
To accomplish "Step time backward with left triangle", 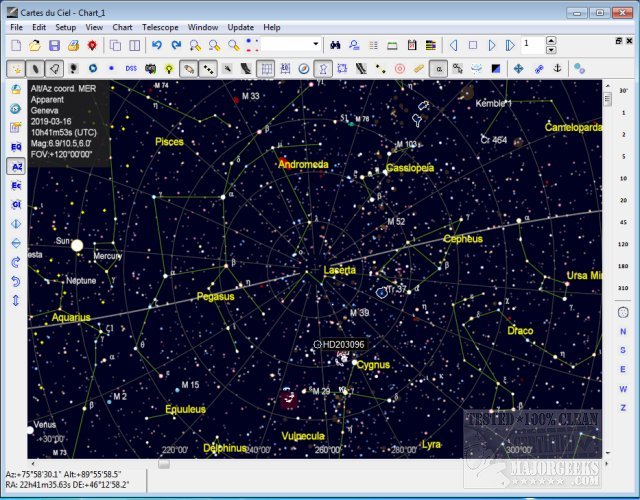I will [453, 45].
